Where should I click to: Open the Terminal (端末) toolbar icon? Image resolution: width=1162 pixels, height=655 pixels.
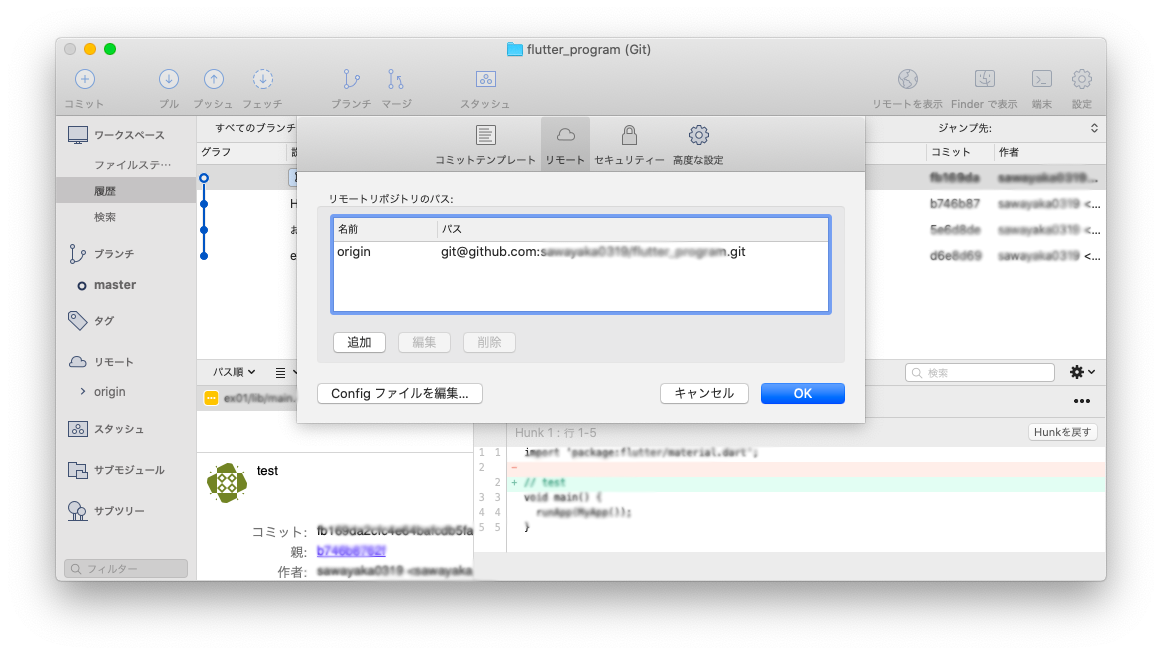pyautogui.click(x=1042, y=79)
